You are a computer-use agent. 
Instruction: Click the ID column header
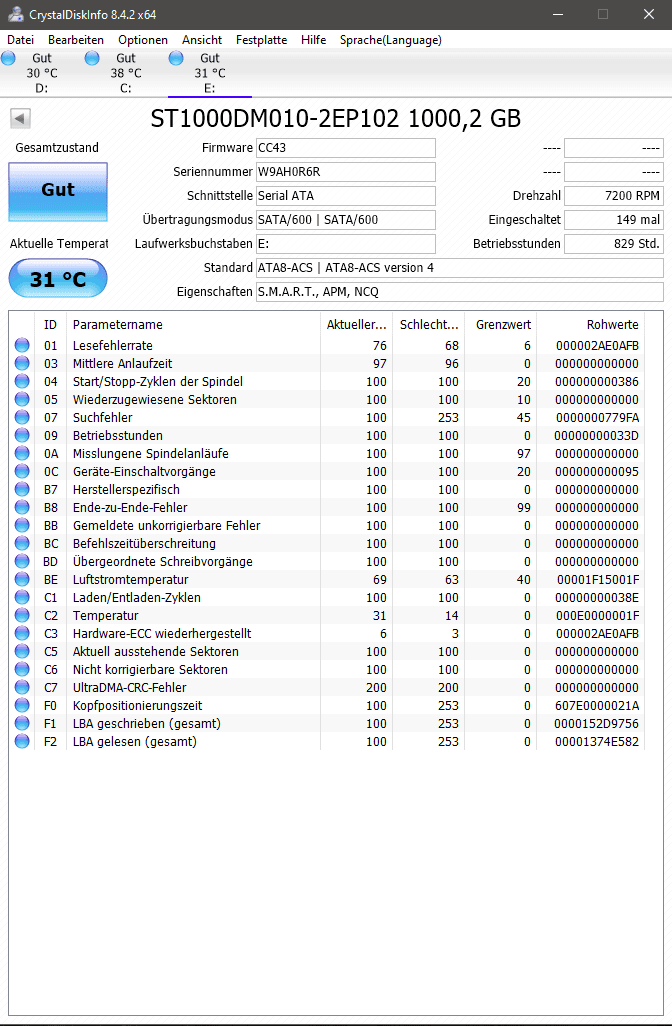(50, 325)
